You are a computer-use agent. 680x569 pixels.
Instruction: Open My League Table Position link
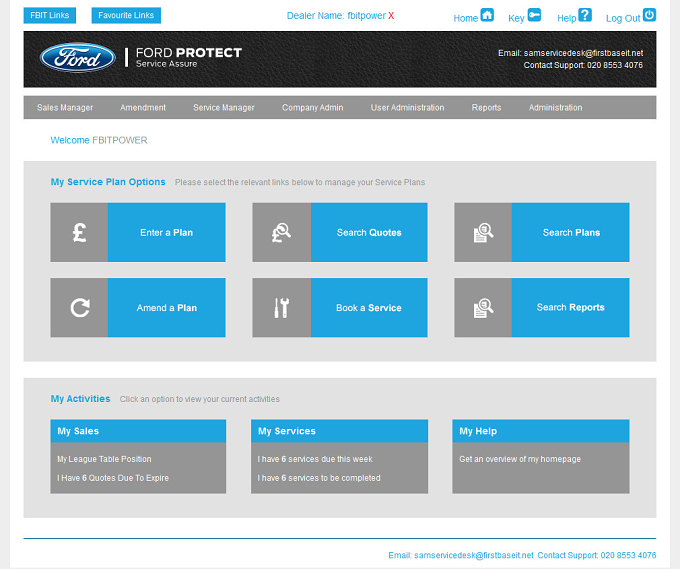click(x=104, y=459)
